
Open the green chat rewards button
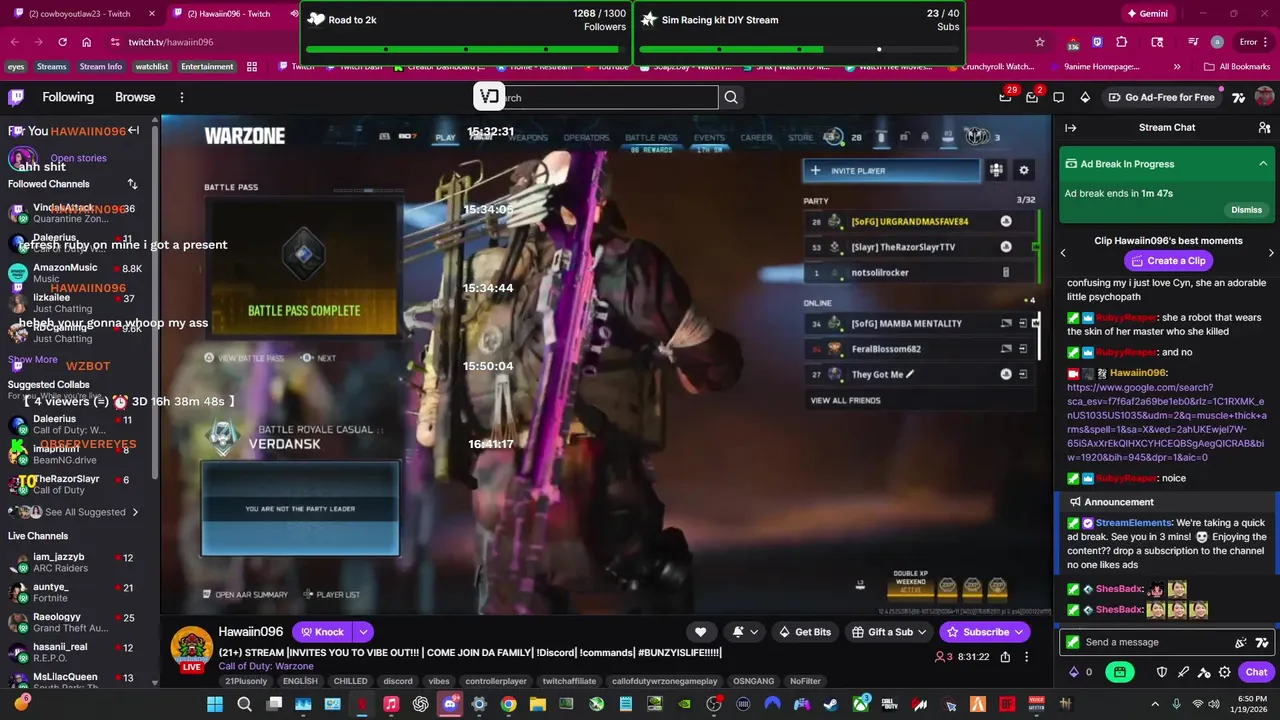1120,672
